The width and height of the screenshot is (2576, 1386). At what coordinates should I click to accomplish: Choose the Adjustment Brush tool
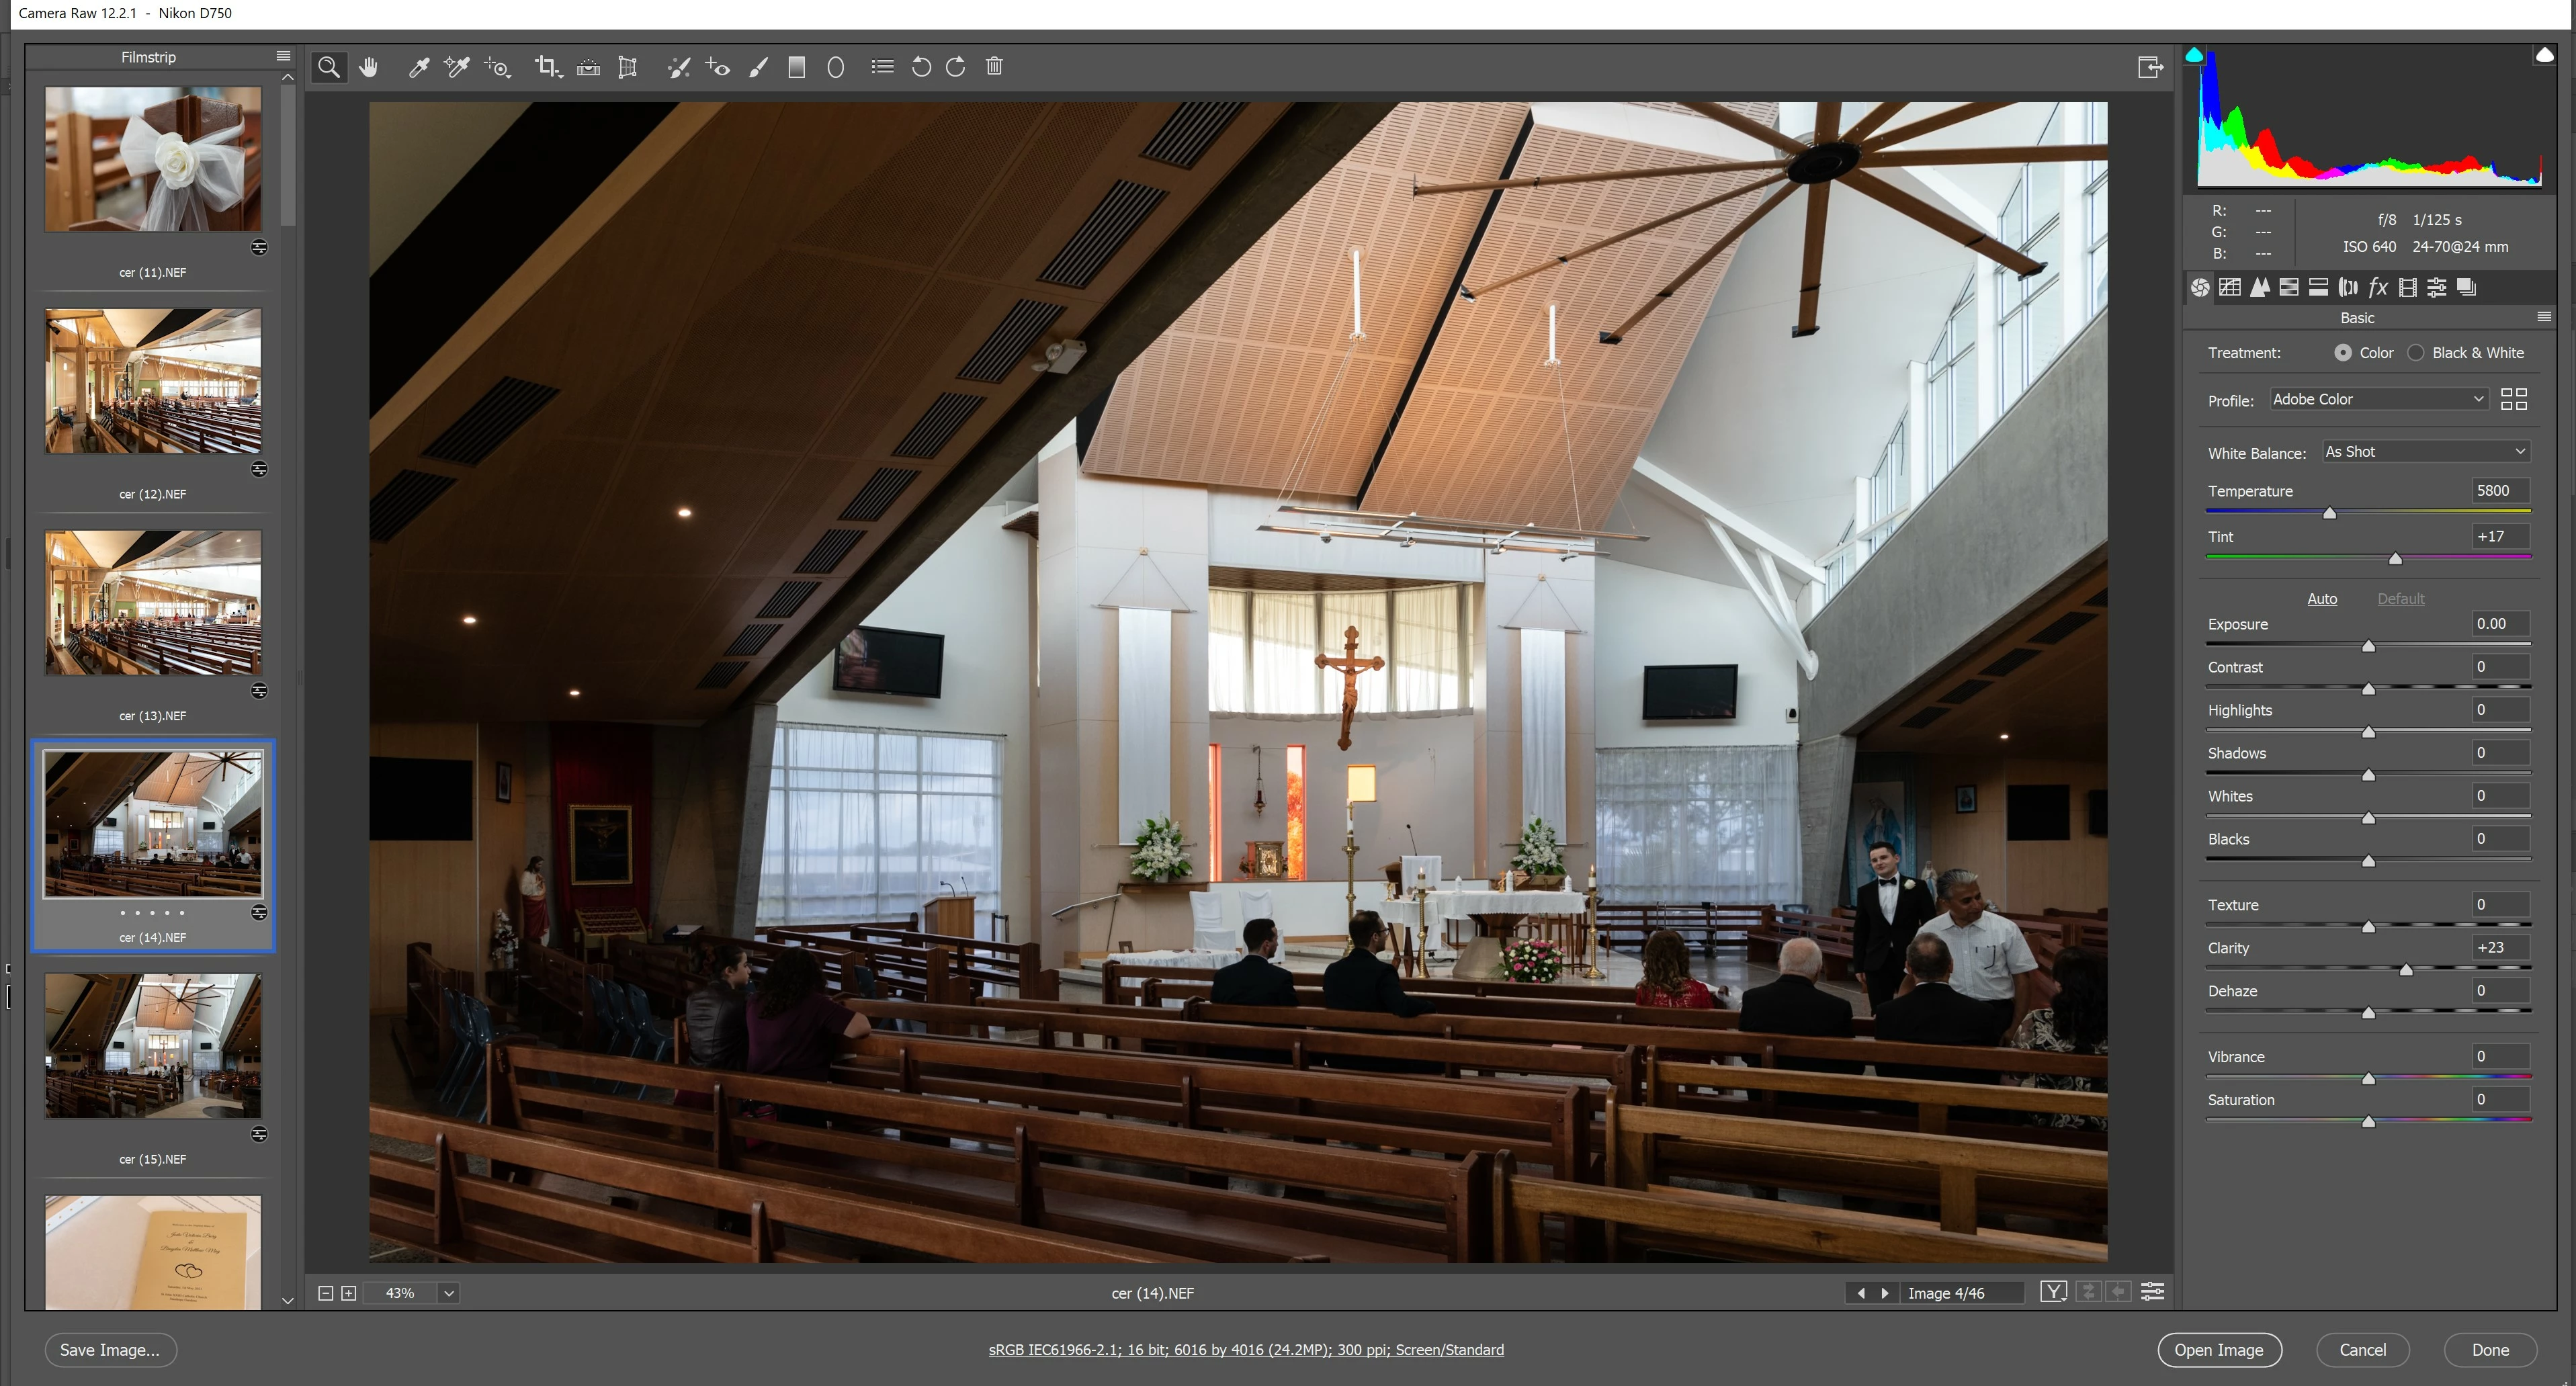(x=759, y=67)
